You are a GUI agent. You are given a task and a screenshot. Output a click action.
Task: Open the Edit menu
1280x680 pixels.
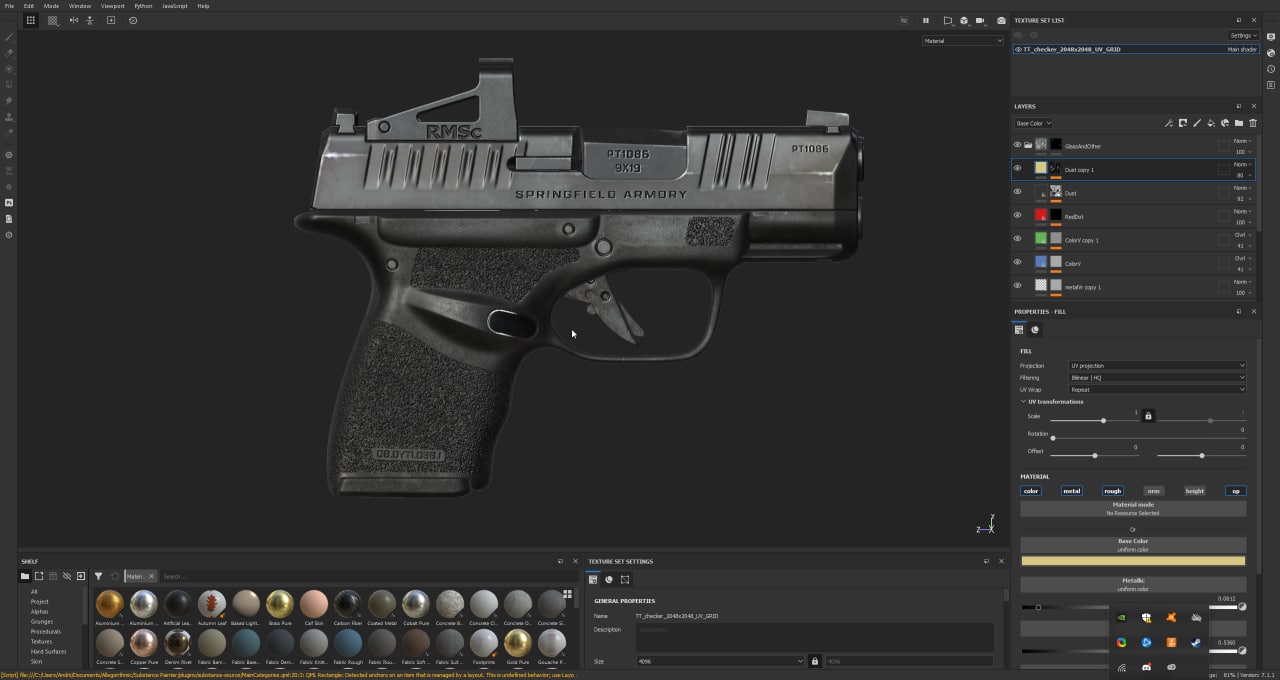coord(29,6)
